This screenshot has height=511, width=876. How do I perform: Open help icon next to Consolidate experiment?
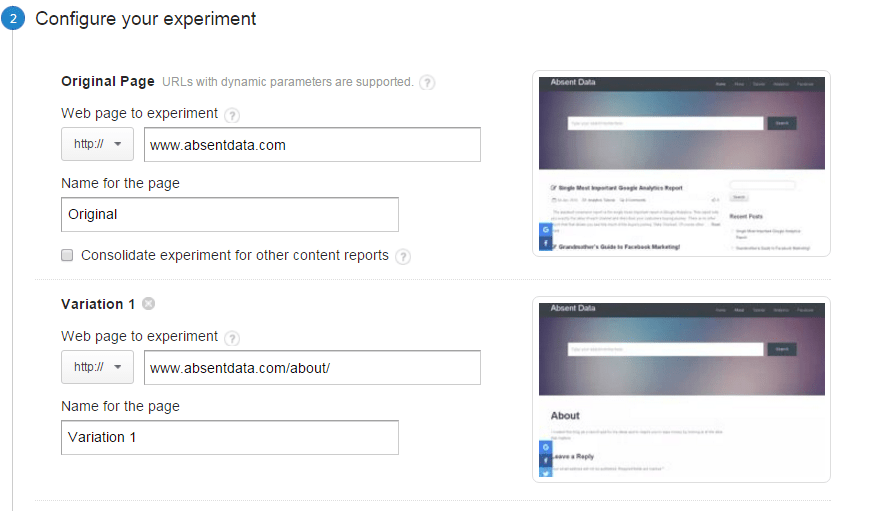point(403,256)
